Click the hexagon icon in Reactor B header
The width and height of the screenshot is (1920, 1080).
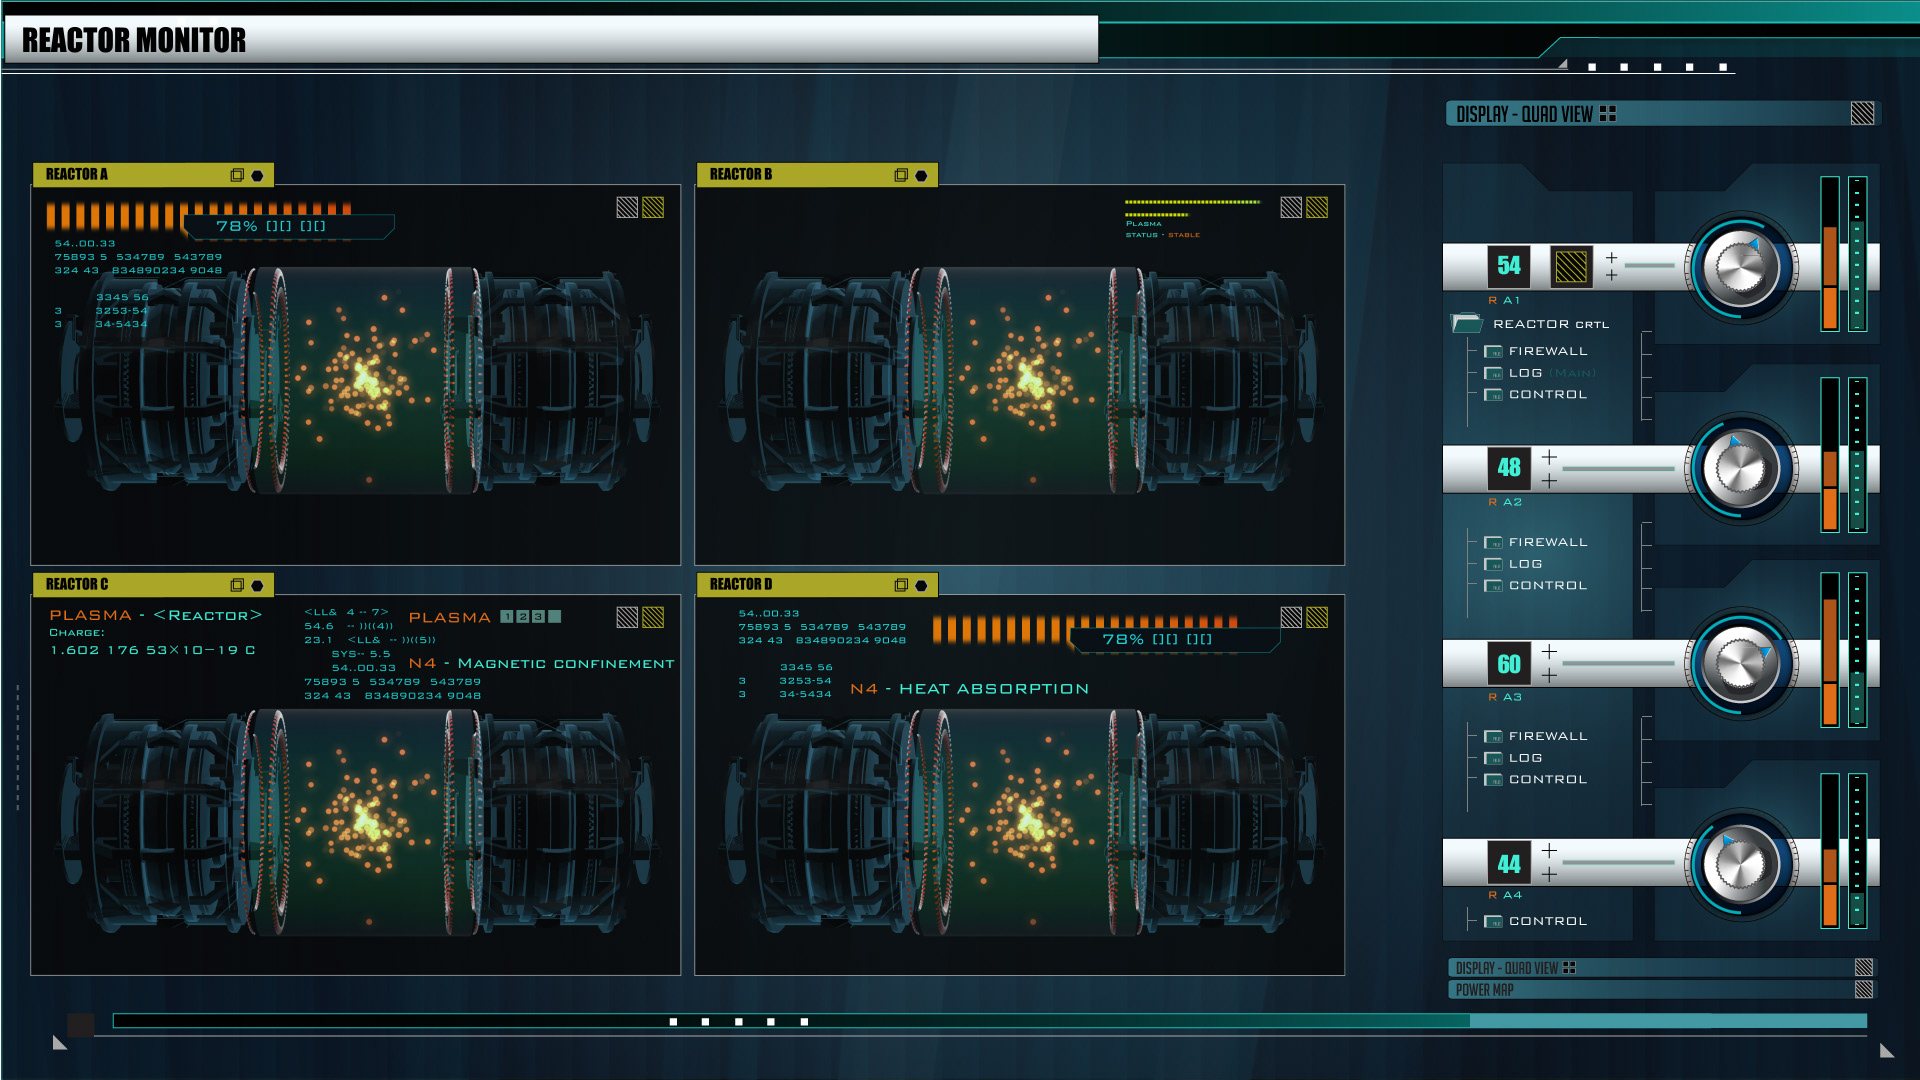point(921,176)
